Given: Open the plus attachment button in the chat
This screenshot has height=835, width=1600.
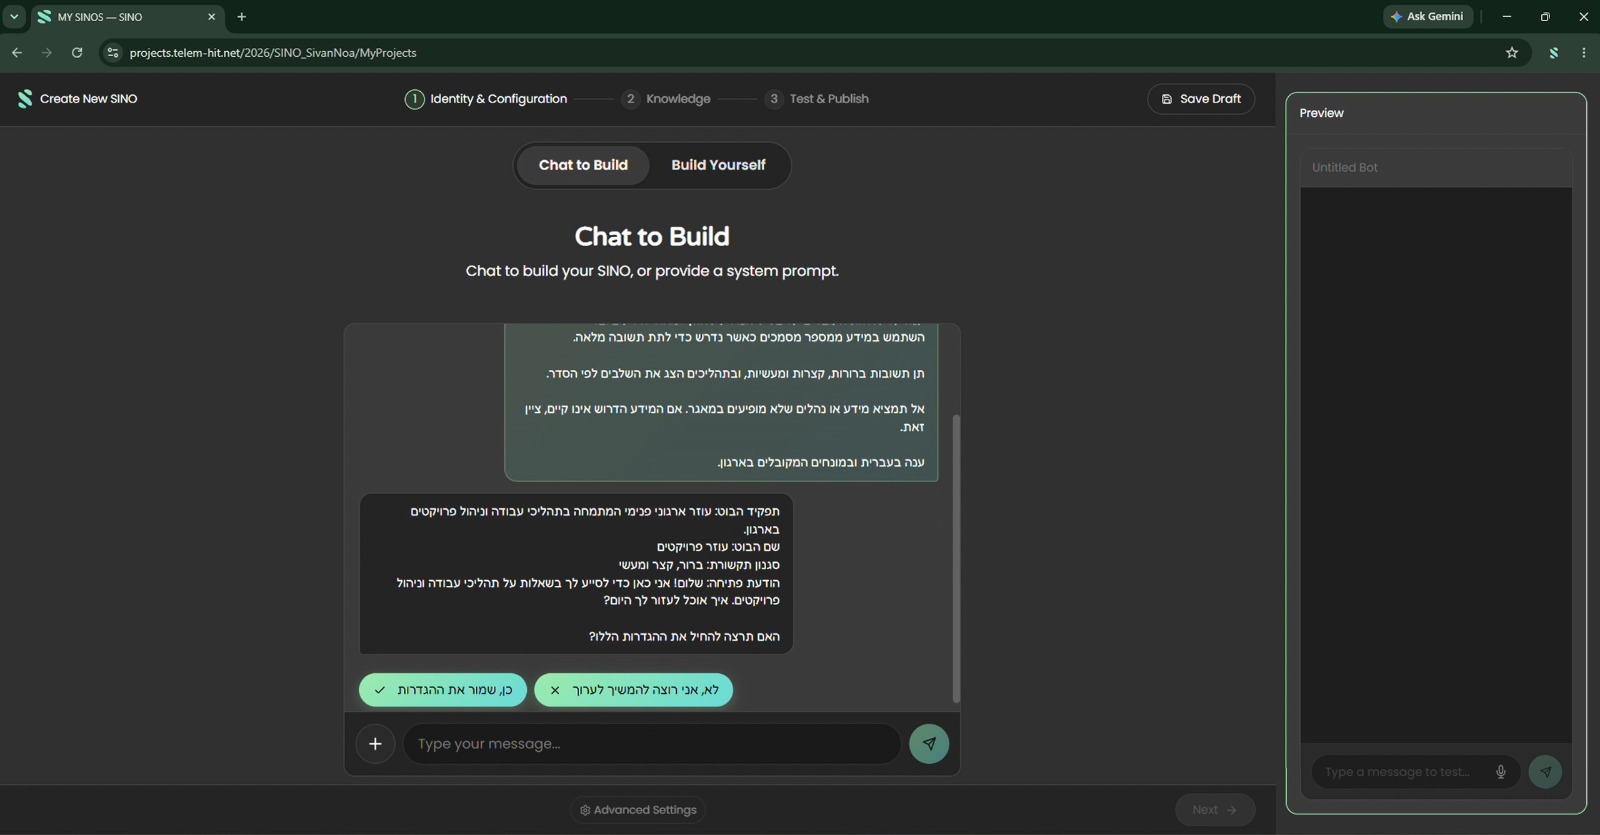Looking at the screenshot, I should 375,744.
